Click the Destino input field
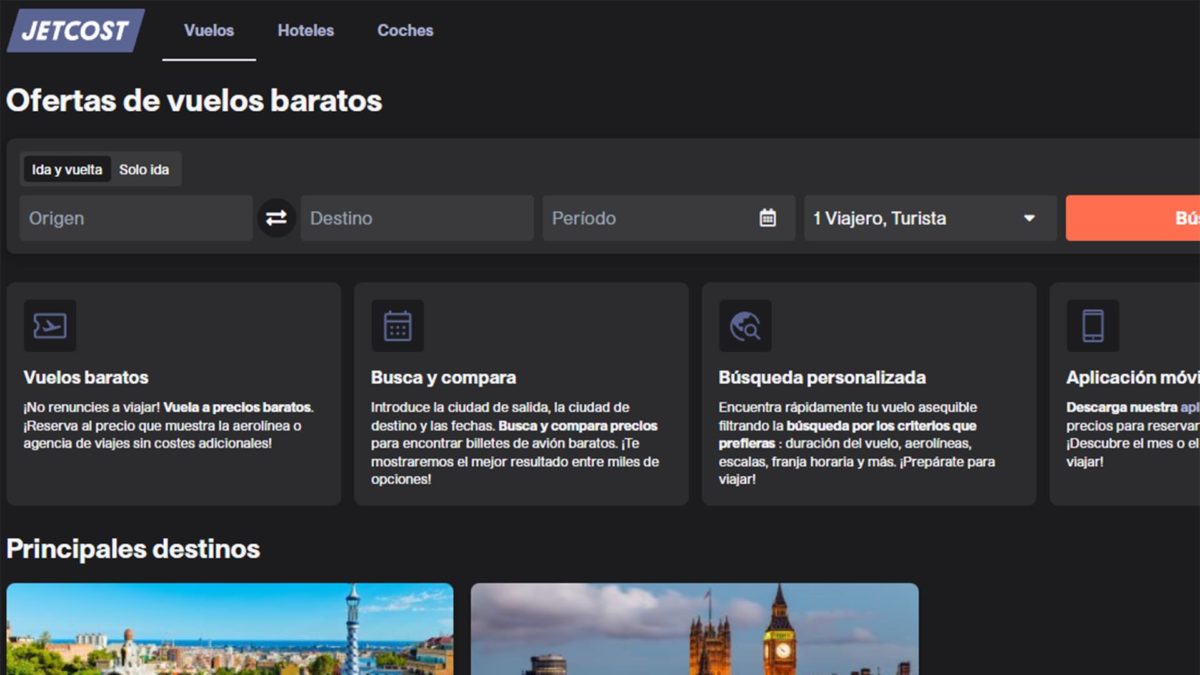 tap(417, 218)
